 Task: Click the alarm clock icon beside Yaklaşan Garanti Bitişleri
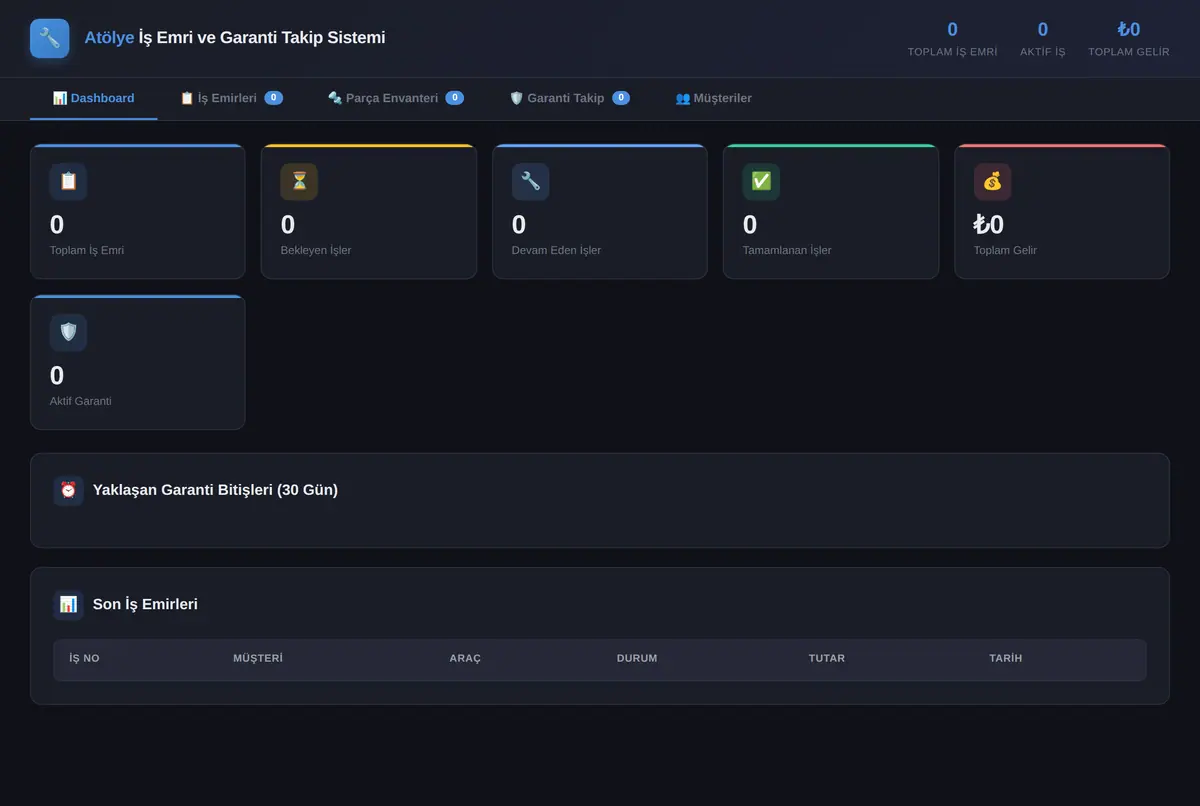tap(68, 490)
